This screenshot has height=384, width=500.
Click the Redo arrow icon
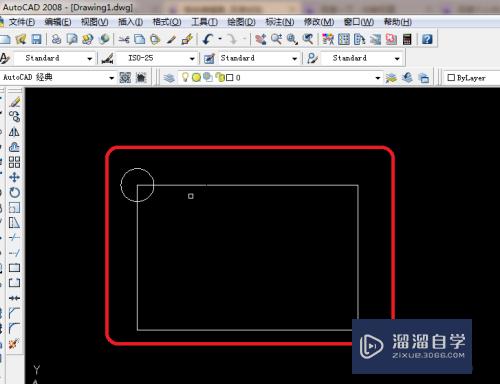tap(232, 39)
